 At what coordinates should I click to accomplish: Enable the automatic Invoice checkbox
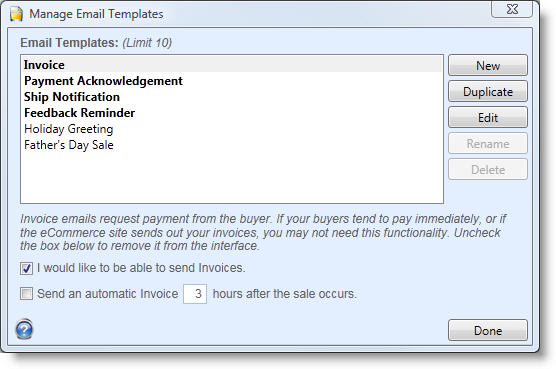pos(26,293)
